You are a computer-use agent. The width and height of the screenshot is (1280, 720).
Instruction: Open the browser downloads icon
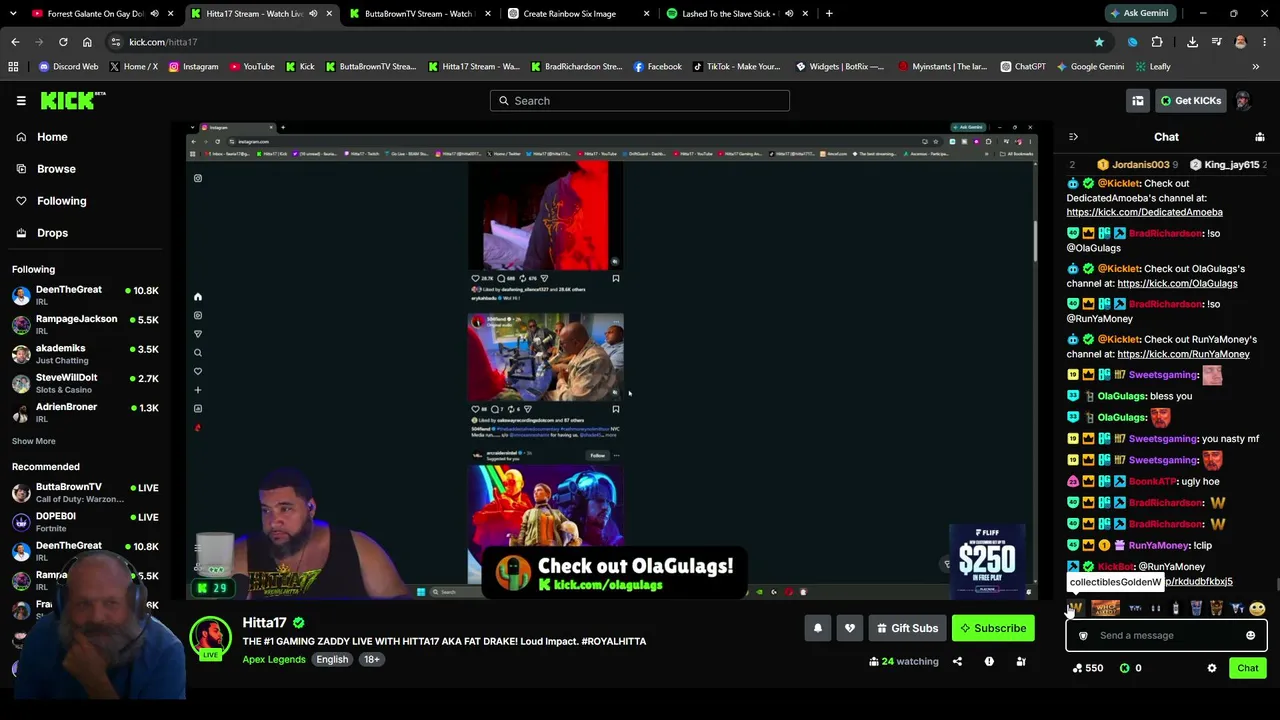coord(1192,42)
